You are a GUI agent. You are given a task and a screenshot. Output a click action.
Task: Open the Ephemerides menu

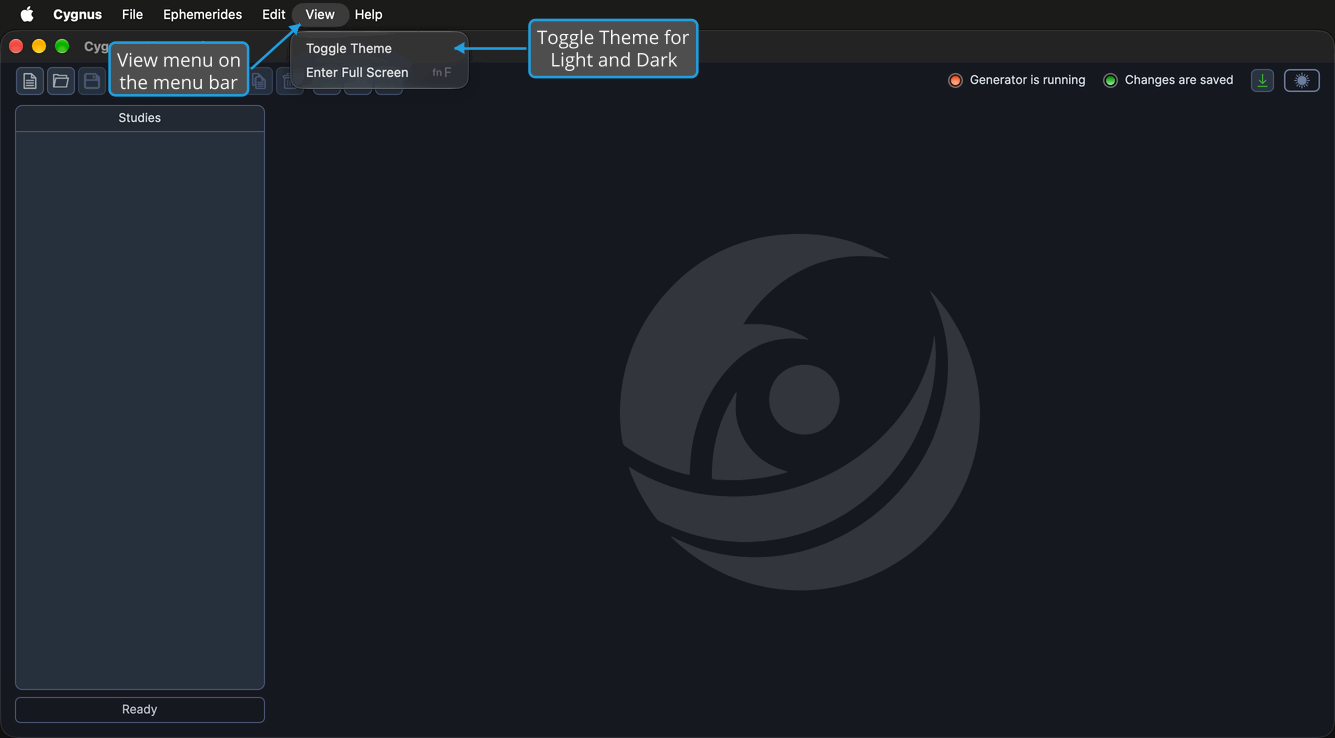point(202,14)
